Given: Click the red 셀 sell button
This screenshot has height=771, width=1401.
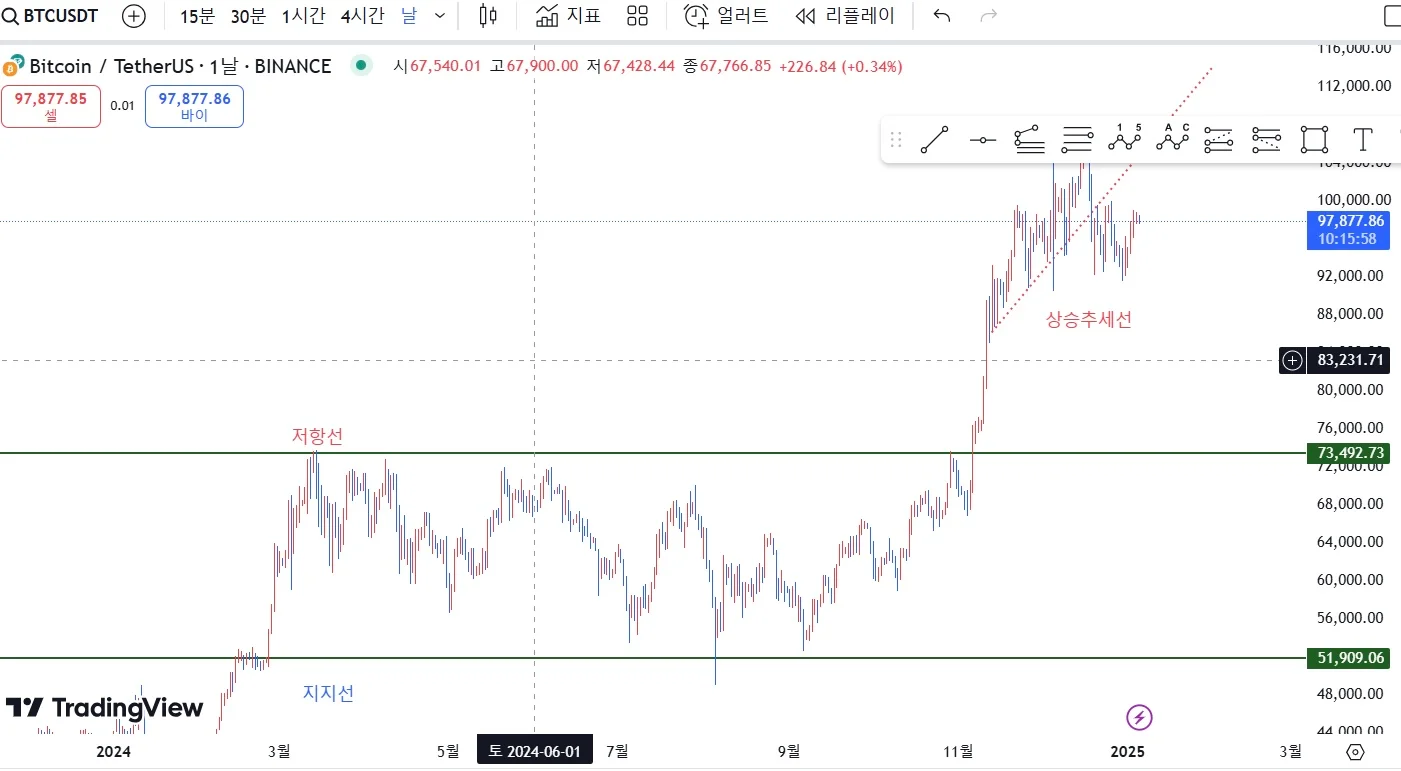Looking at the screenshot, I should click(51, 106).
